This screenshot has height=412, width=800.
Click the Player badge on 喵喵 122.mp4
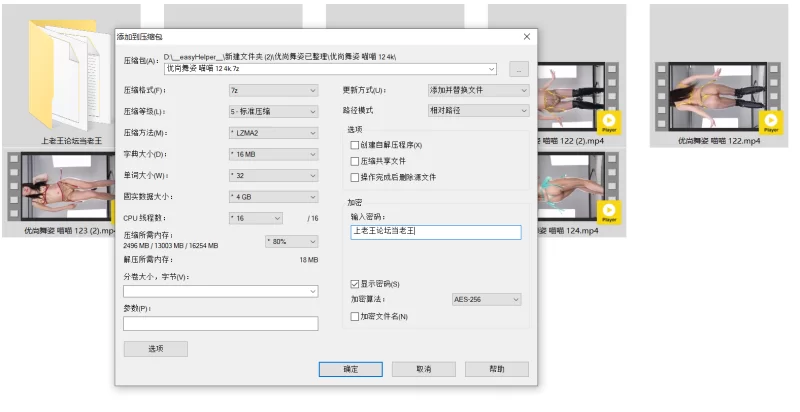[x=770, y=122]
